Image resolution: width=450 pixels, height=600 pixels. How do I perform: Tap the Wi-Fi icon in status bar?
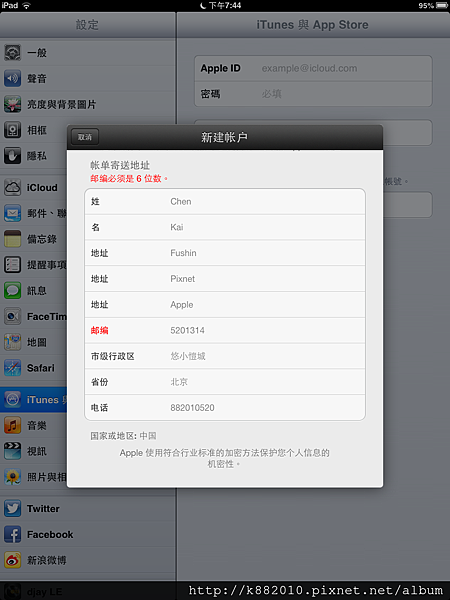click(26, 5)
